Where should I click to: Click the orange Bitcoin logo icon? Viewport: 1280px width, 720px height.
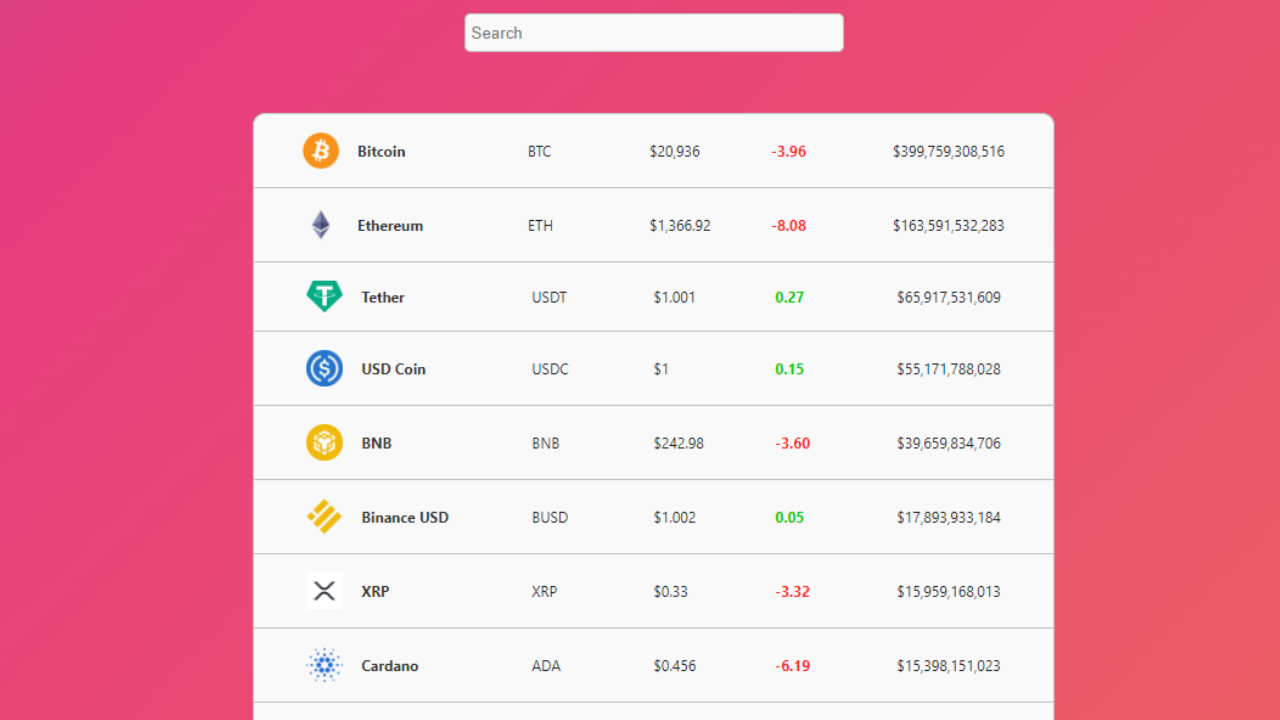(x=321, y=151)
